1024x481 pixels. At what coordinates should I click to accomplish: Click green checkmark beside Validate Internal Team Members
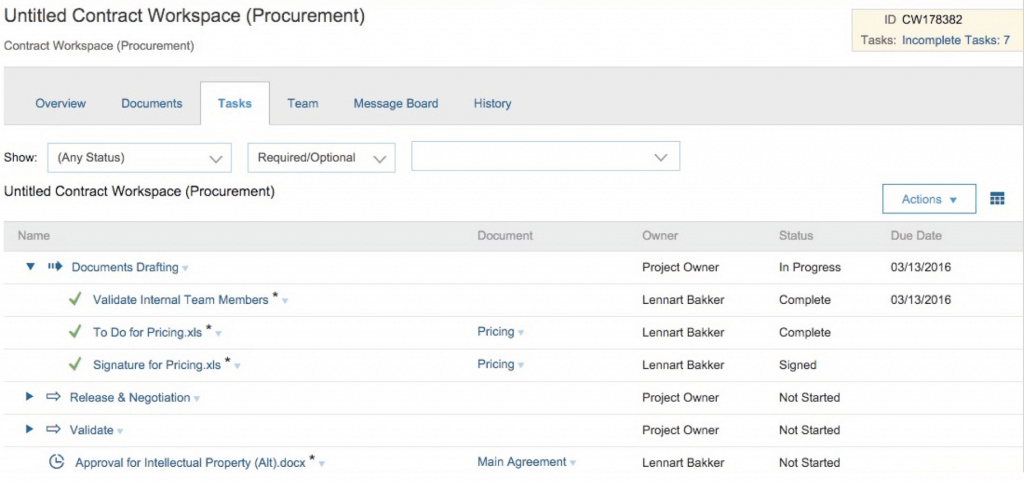coord(75,300)
